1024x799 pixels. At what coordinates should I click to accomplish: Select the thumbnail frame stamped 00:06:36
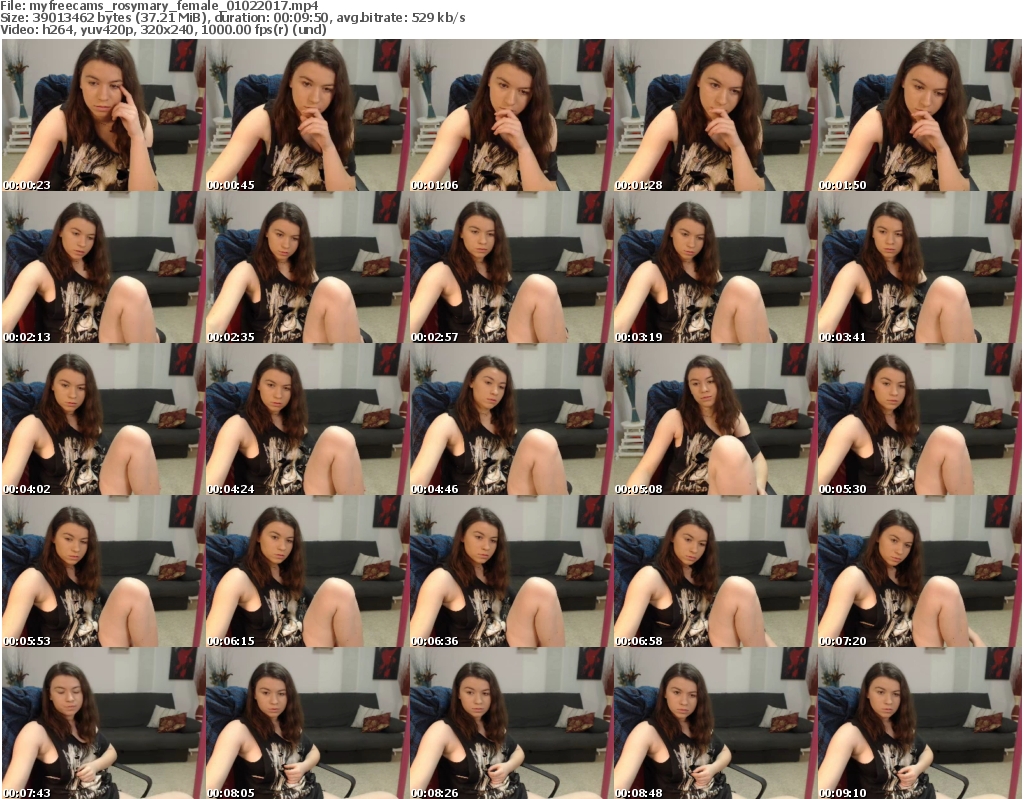pos(511,572)
